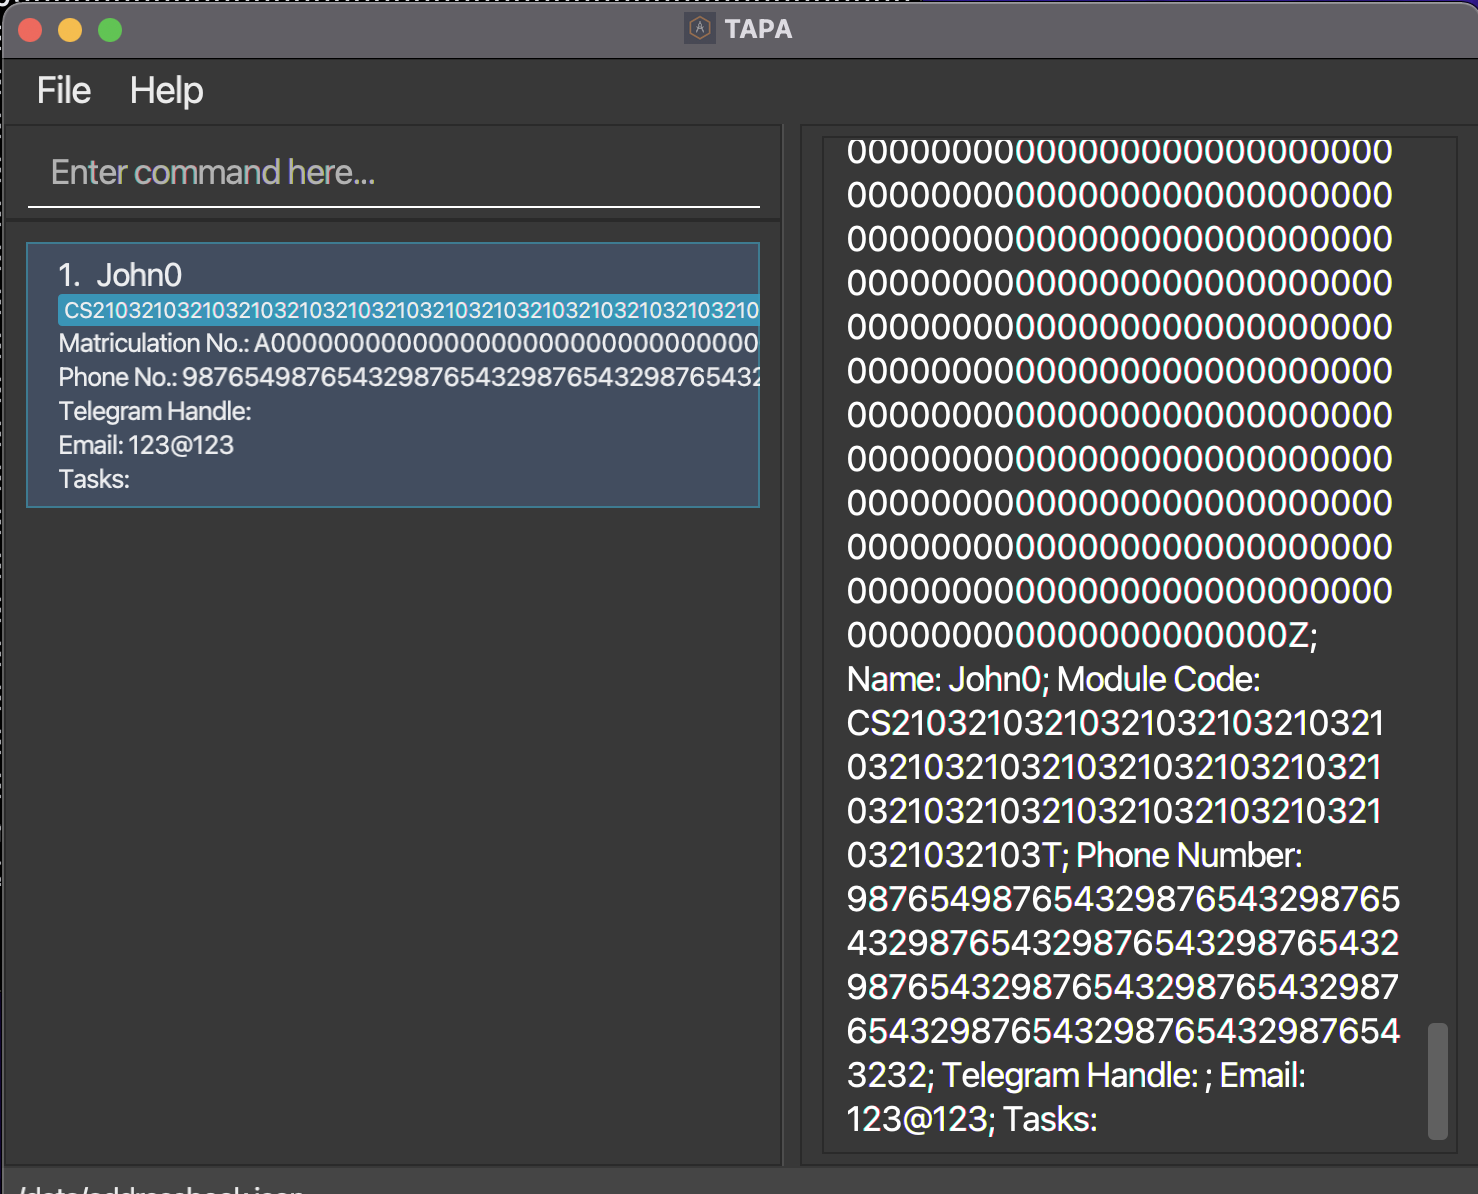Click the Telegram Handle line in card

coord(155,411)
